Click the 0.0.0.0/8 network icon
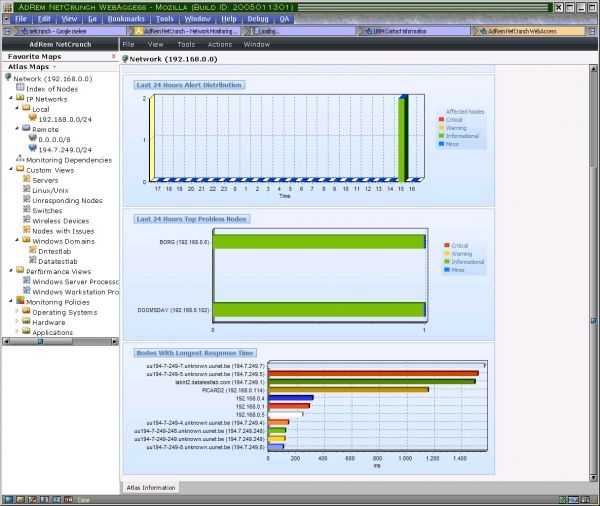 [33, 138]
